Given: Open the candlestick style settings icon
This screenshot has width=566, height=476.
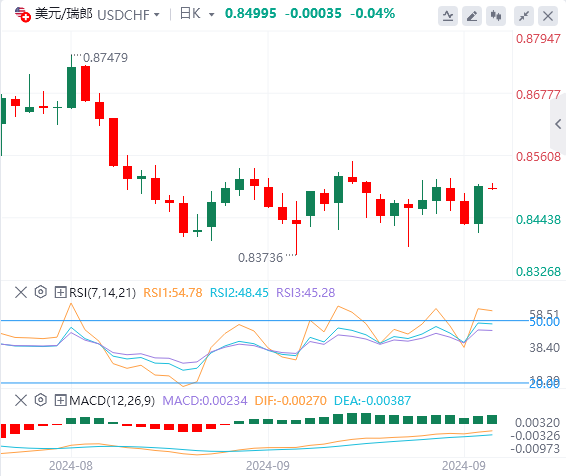Looking at the screenshot, I should (x=496, y=16).
